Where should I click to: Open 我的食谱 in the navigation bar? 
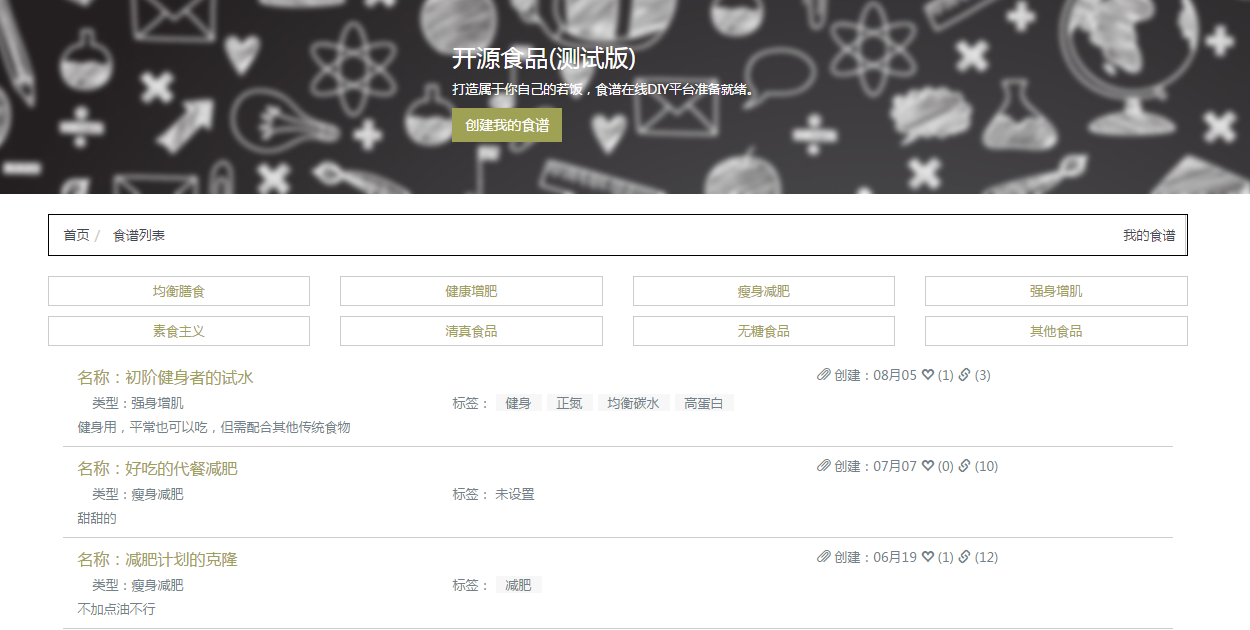1148,235
